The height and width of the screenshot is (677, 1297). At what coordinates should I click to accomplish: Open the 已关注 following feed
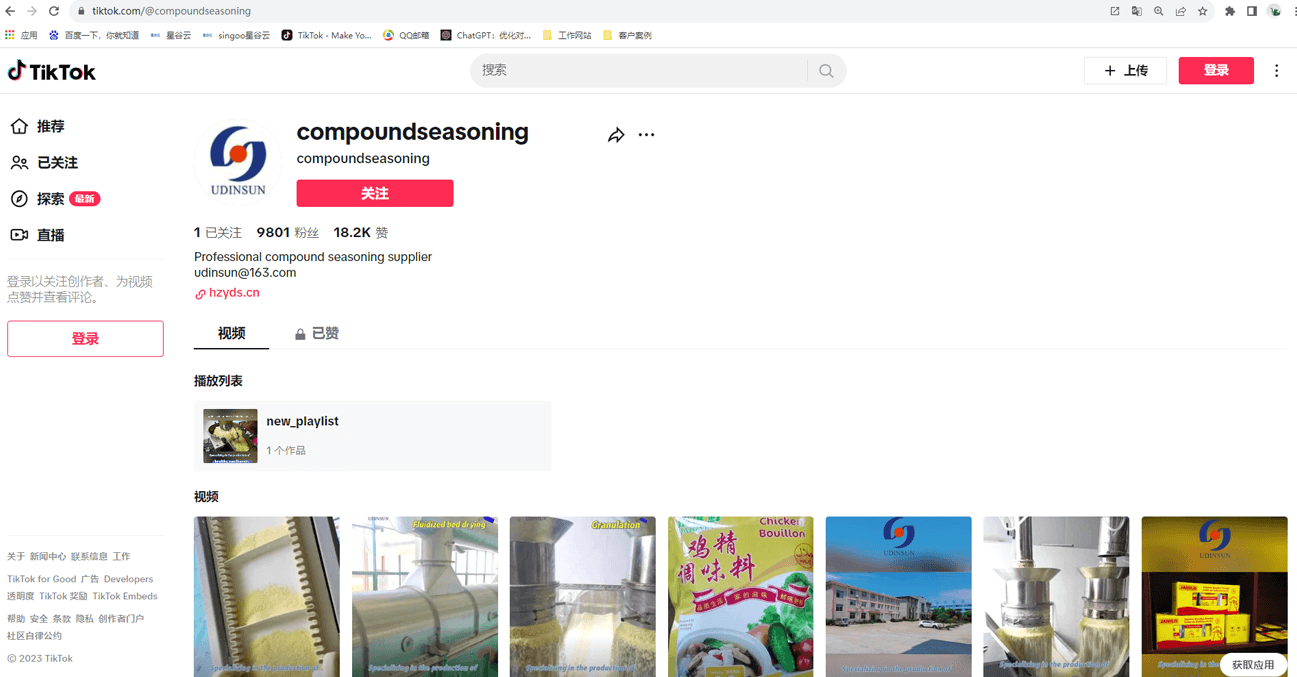pos(44,163)
